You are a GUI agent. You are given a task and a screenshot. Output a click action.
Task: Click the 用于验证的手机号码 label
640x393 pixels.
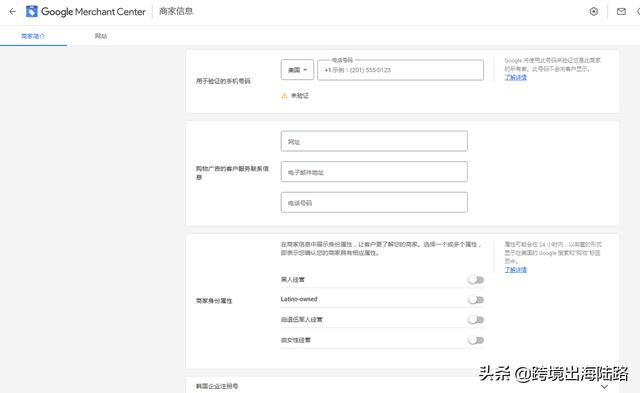coord(223,81)
